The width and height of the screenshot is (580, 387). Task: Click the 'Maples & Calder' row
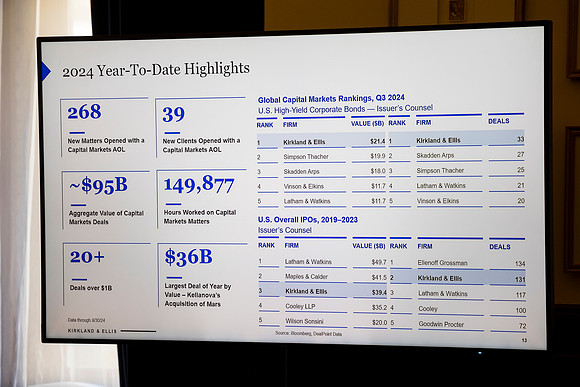(x=306, y=277)
